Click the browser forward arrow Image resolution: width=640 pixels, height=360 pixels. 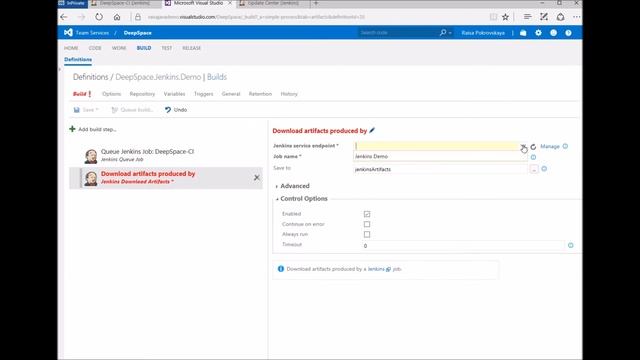[81, 17]
